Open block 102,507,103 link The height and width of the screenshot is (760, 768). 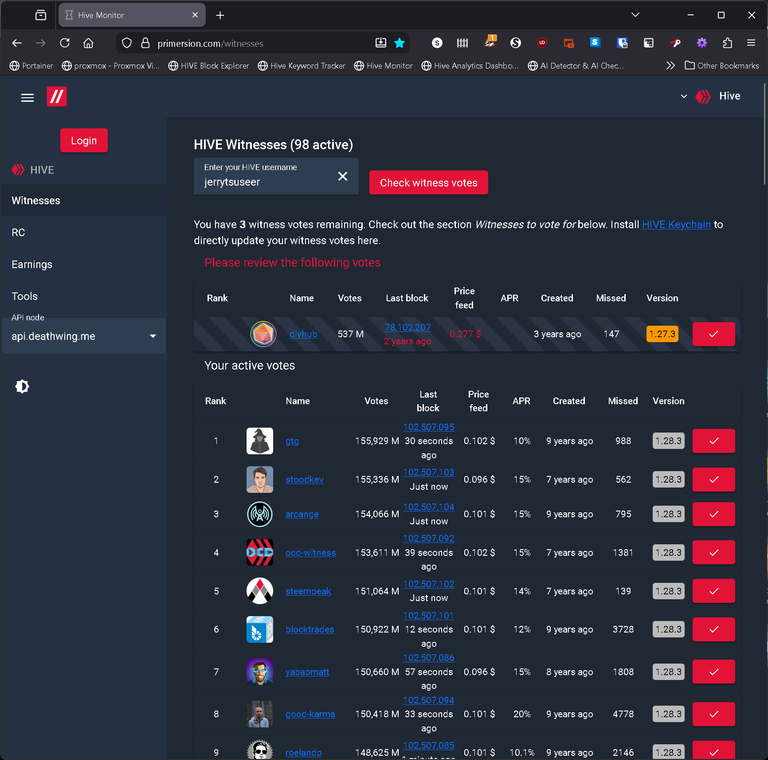[429, 473]
